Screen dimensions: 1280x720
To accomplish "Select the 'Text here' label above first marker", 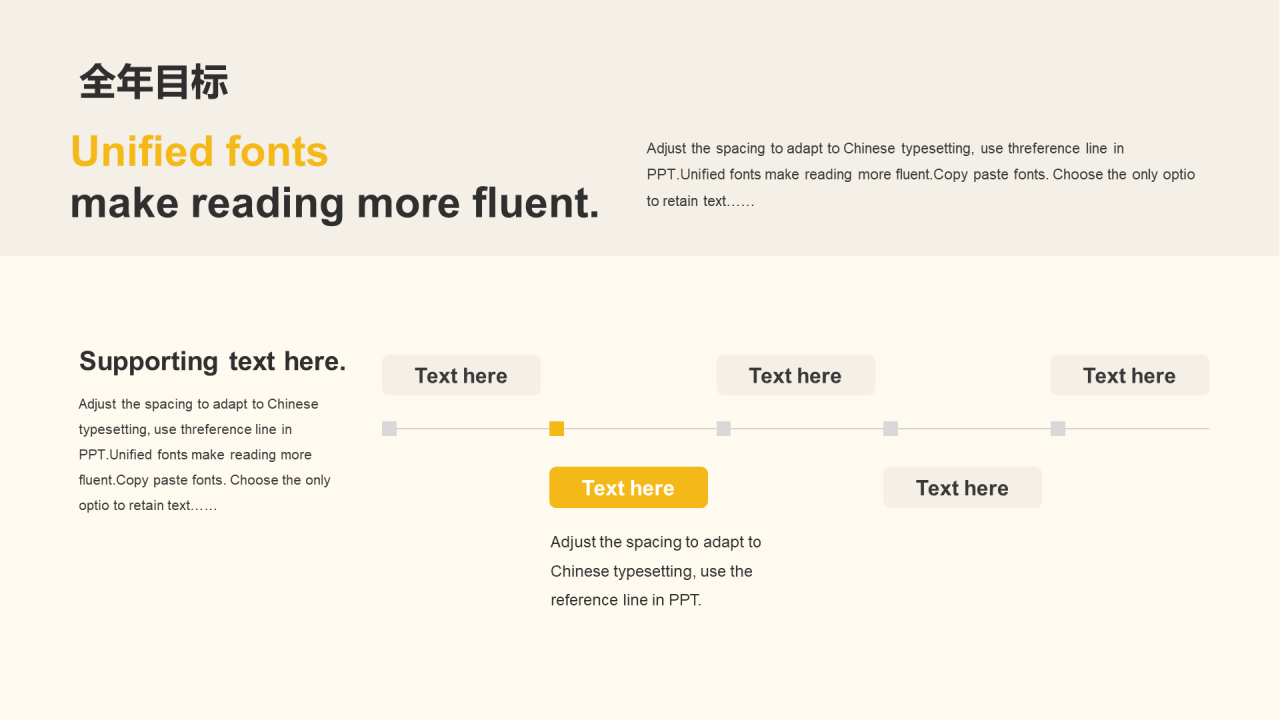I will (461, 375).
